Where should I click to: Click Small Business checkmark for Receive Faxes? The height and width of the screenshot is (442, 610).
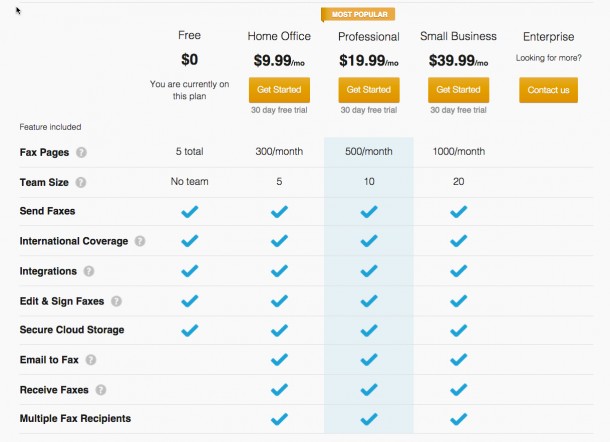[x=458, y=389]
